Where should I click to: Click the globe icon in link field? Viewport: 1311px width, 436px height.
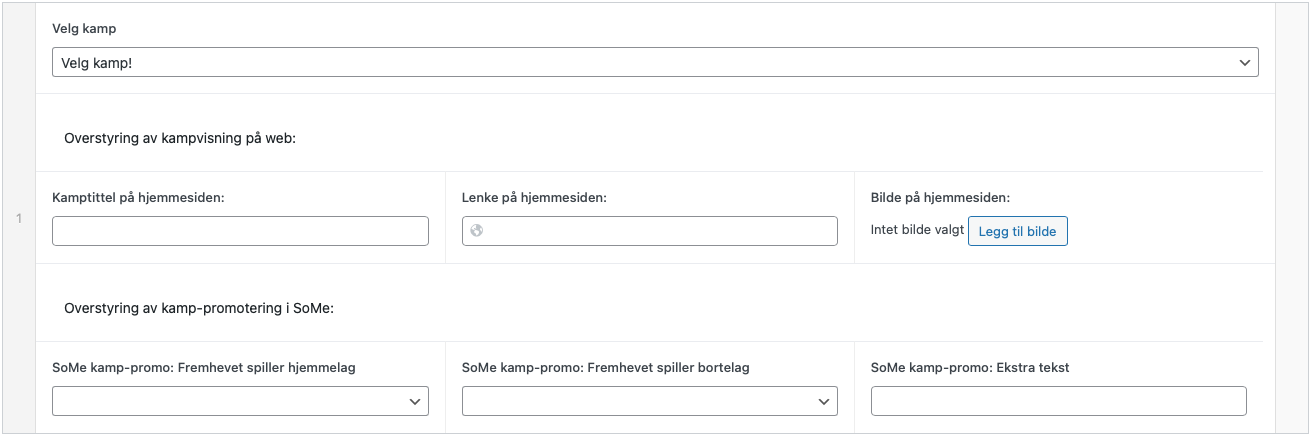pyautogui.click(x=477, y=231)
